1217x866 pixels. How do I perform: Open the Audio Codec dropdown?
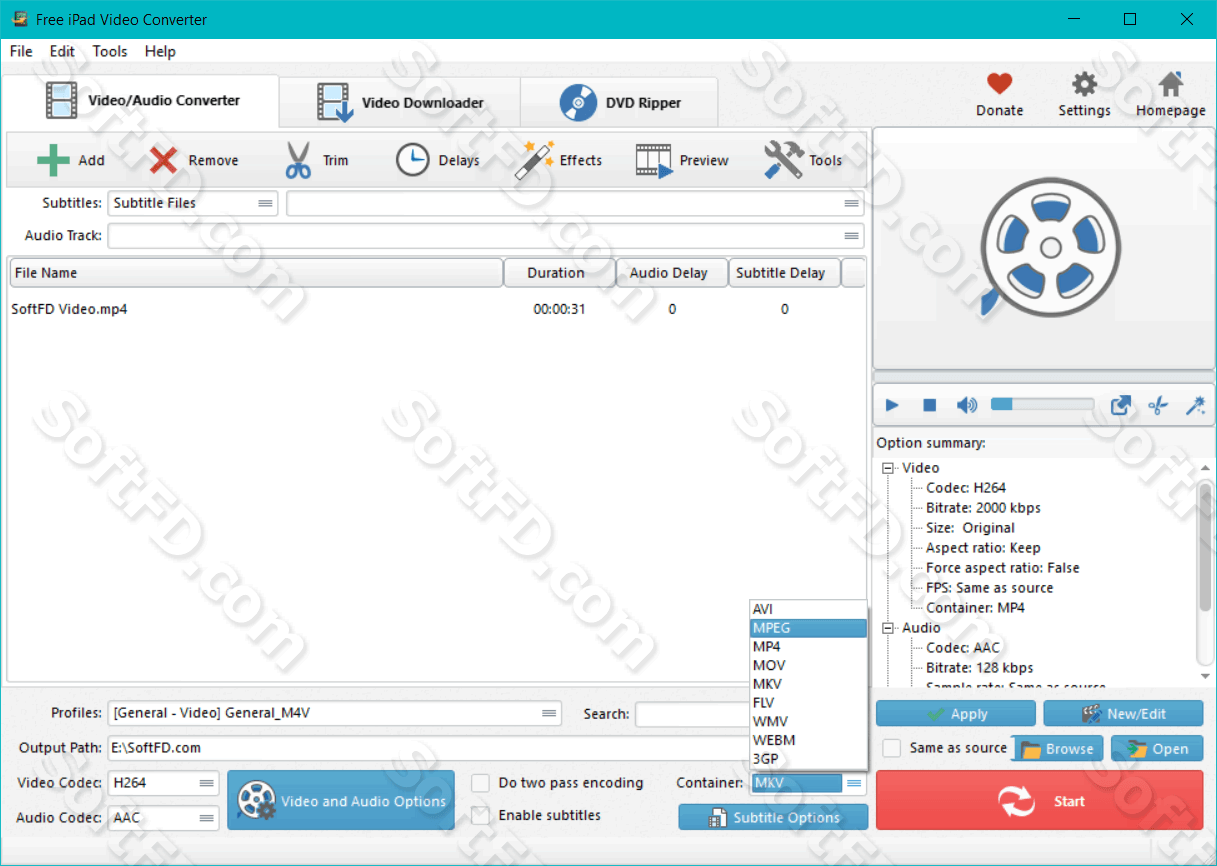pyautogui.click(x=164, y=818)
